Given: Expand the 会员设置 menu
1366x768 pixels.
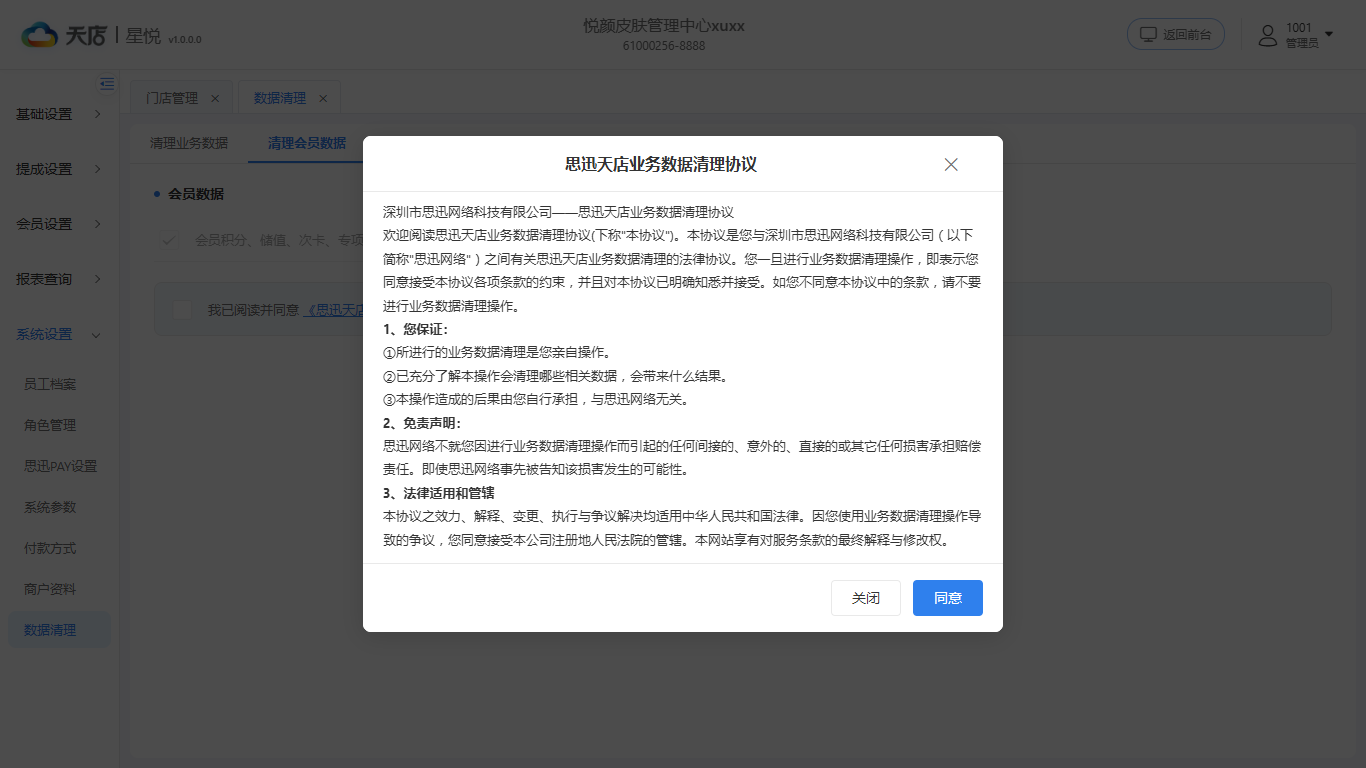Looking at the screenshot, I should [x=59, y=224].
